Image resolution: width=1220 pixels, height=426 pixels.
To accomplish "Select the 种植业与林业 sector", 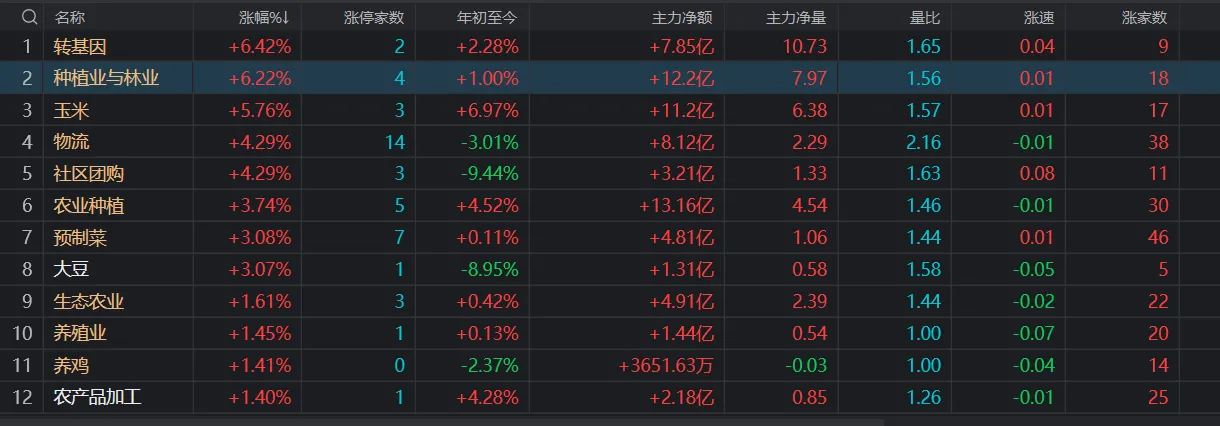I will [x=106, y=78].
